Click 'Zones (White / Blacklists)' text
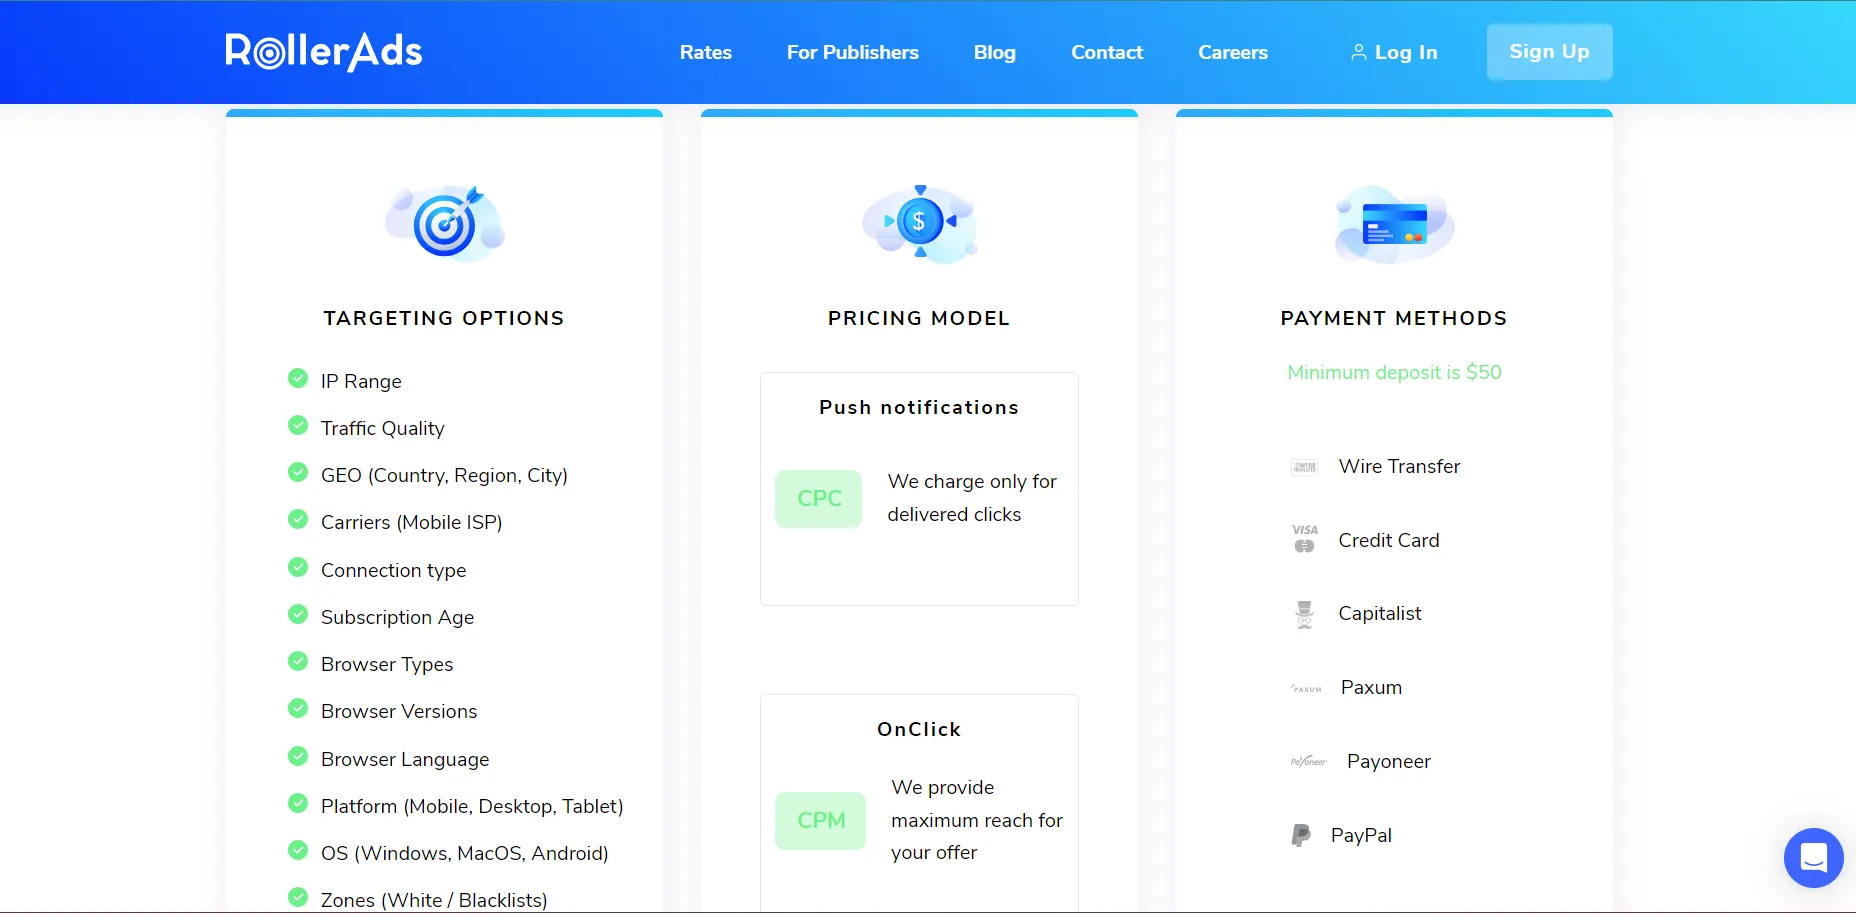The height and width of the screenshot is (913, 1856). (x=434, y=900)
